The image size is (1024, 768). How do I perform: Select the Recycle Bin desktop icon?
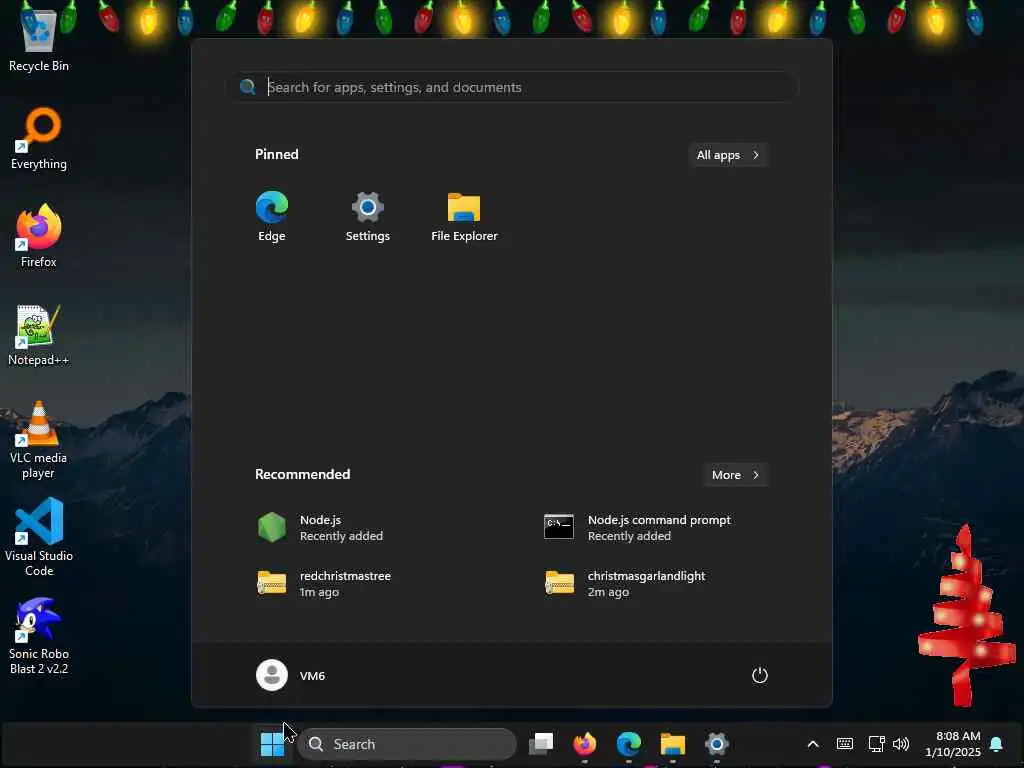pos(39,39)
